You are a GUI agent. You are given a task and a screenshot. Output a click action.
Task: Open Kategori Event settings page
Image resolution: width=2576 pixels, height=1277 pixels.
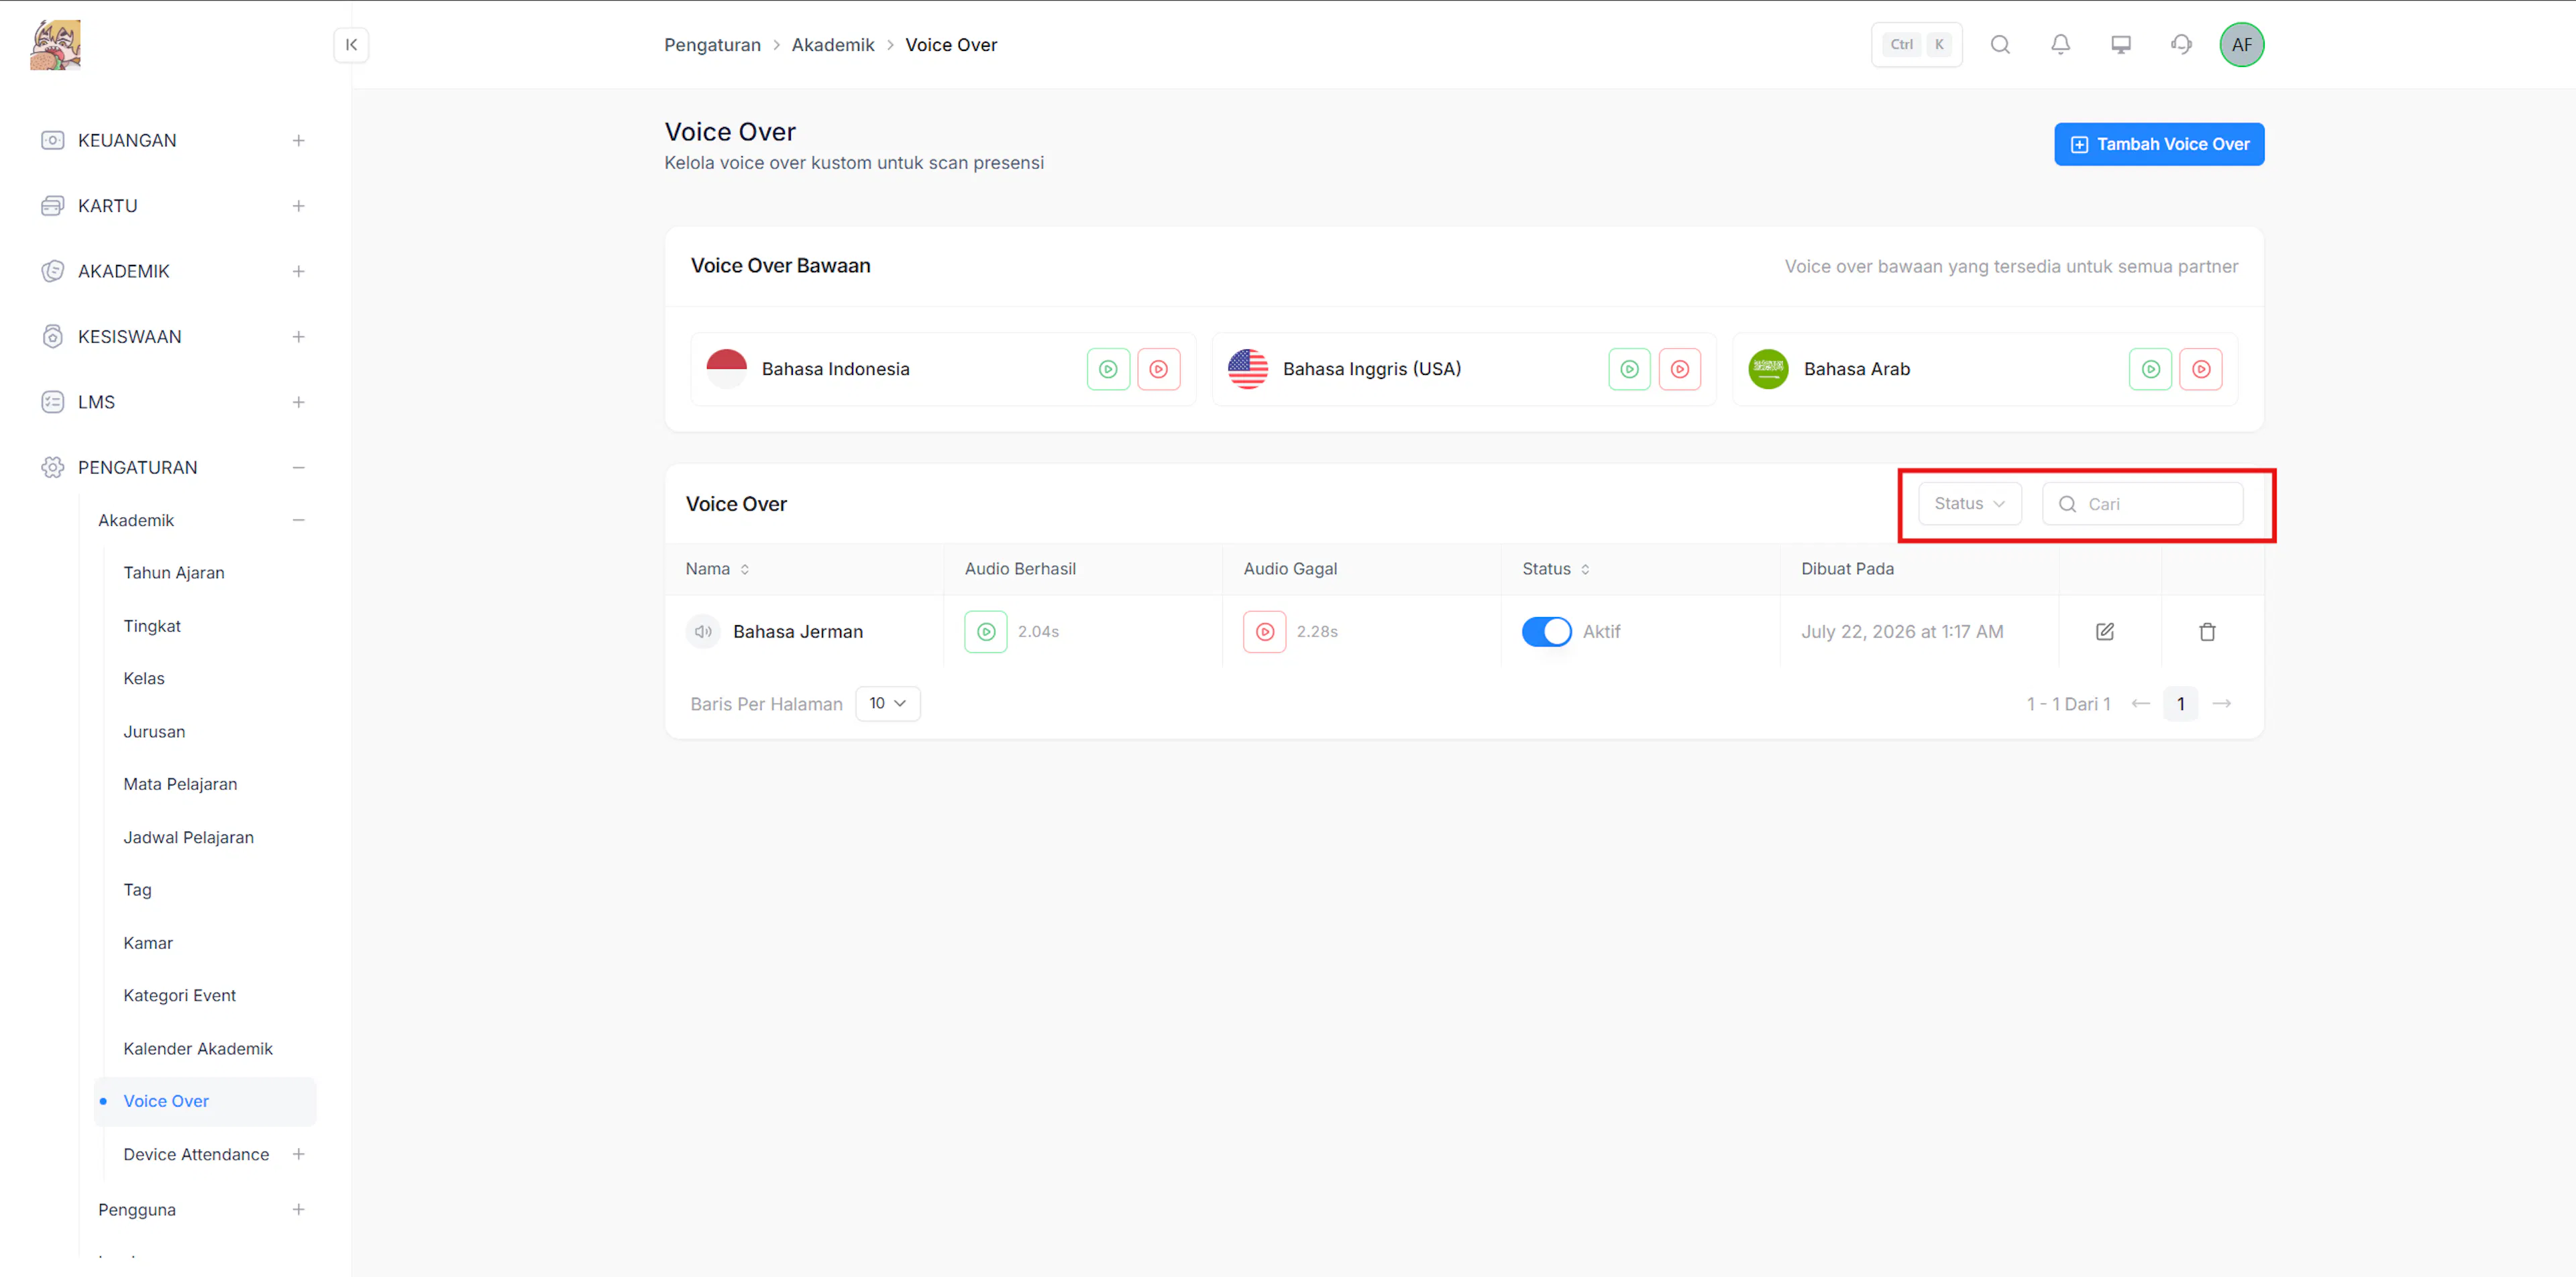click(179, 996)
